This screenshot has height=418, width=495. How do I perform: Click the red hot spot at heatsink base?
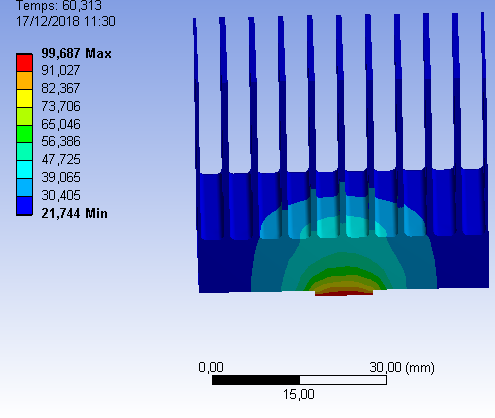click(x=344, y=293)
